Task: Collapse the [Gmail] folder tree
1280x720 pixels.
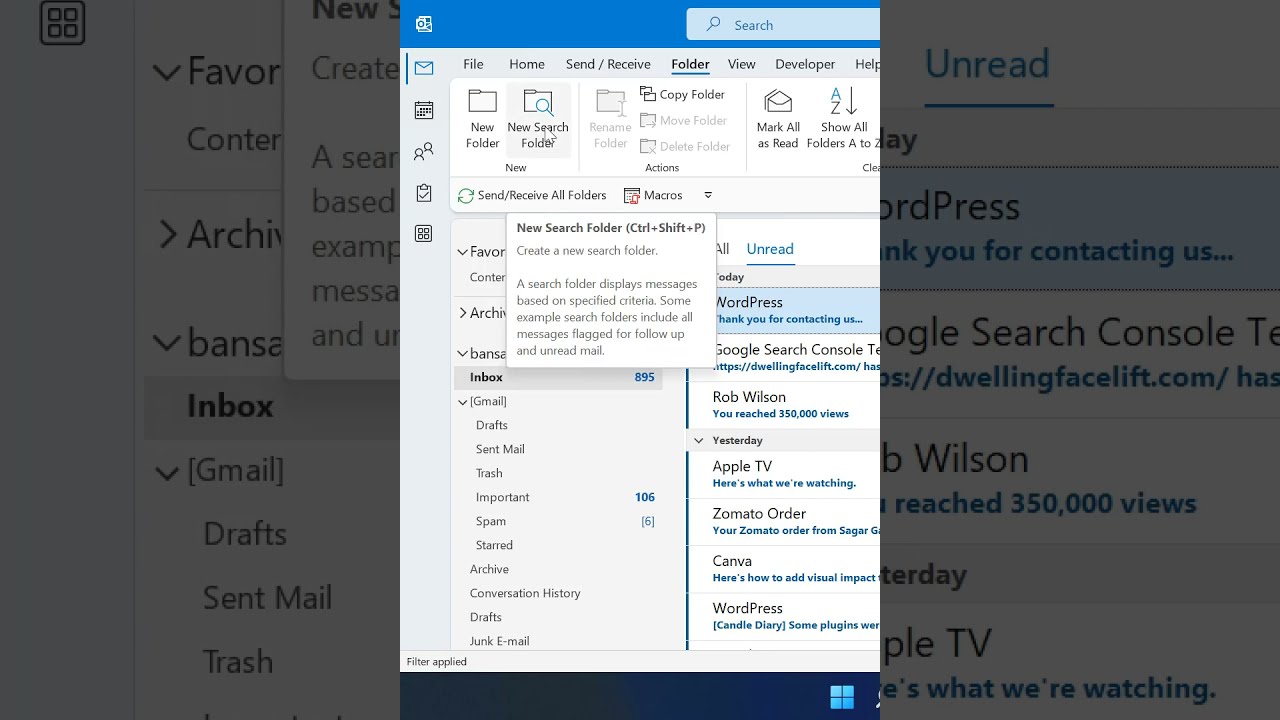Action: 463,402
